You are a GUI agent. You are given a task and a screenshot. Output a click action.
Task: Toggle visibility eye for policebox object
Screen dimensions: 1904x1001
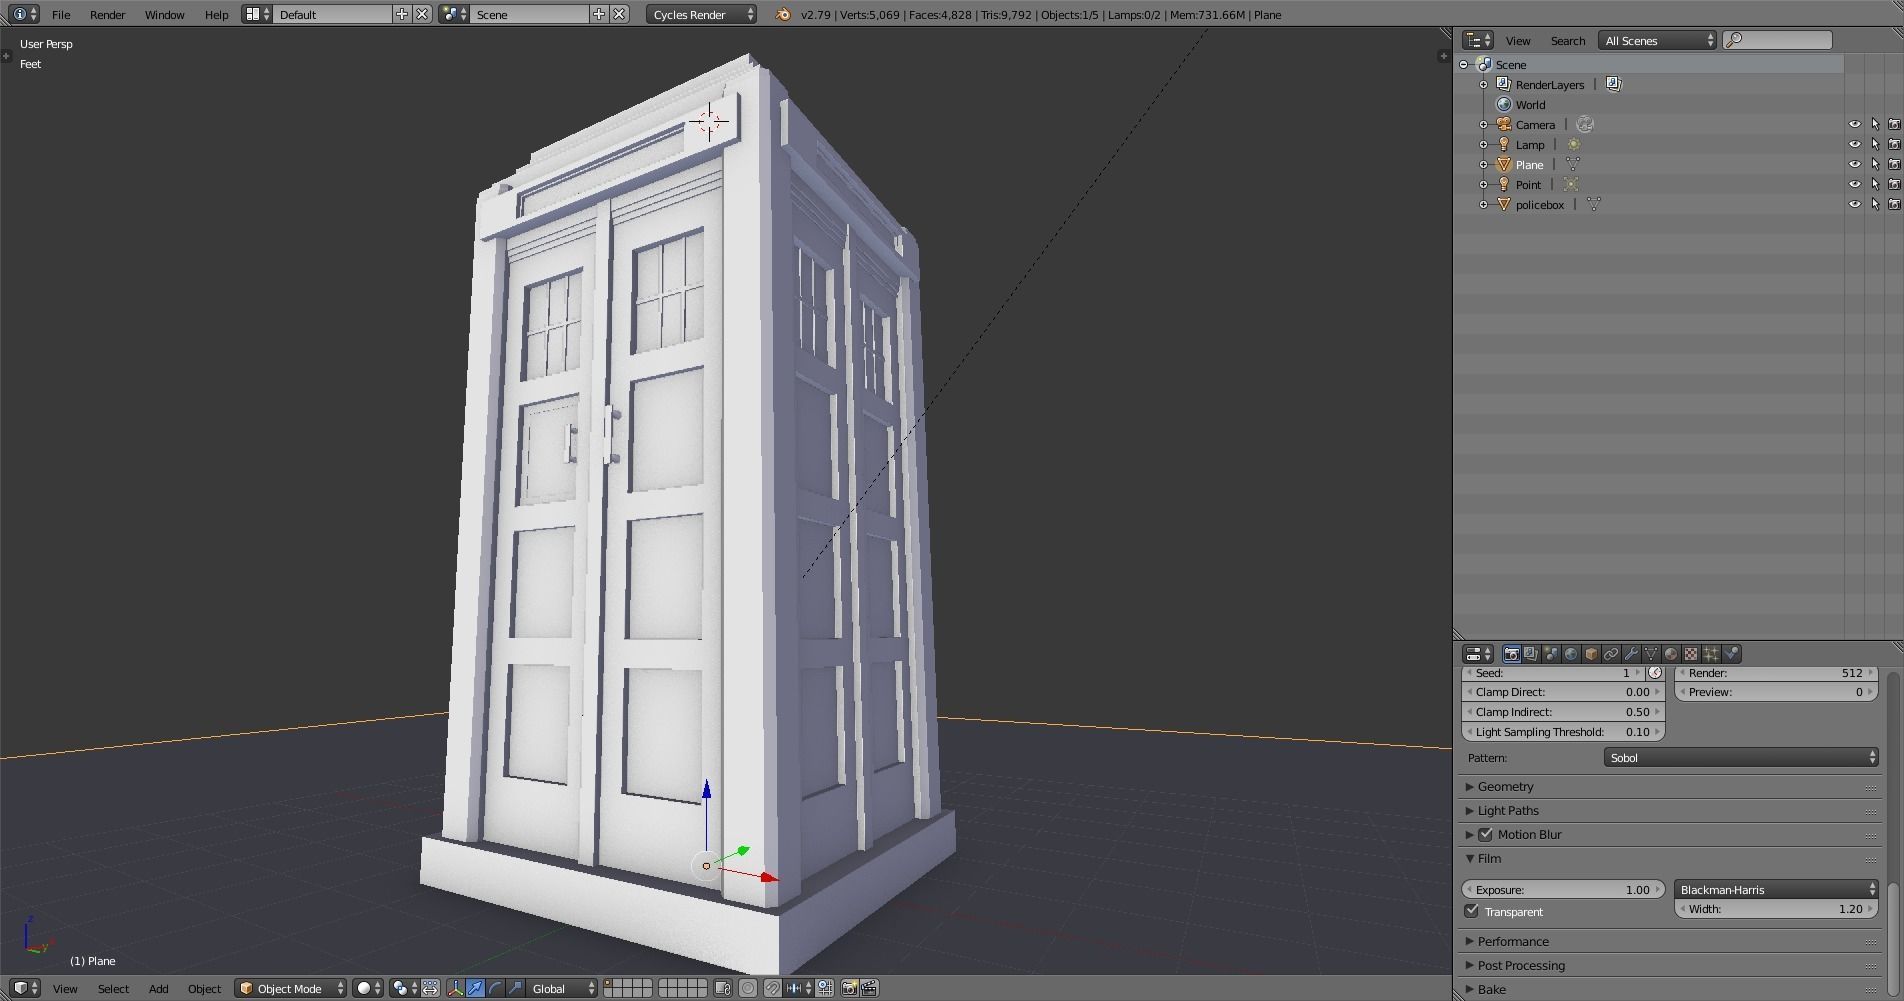(1854, 204)
